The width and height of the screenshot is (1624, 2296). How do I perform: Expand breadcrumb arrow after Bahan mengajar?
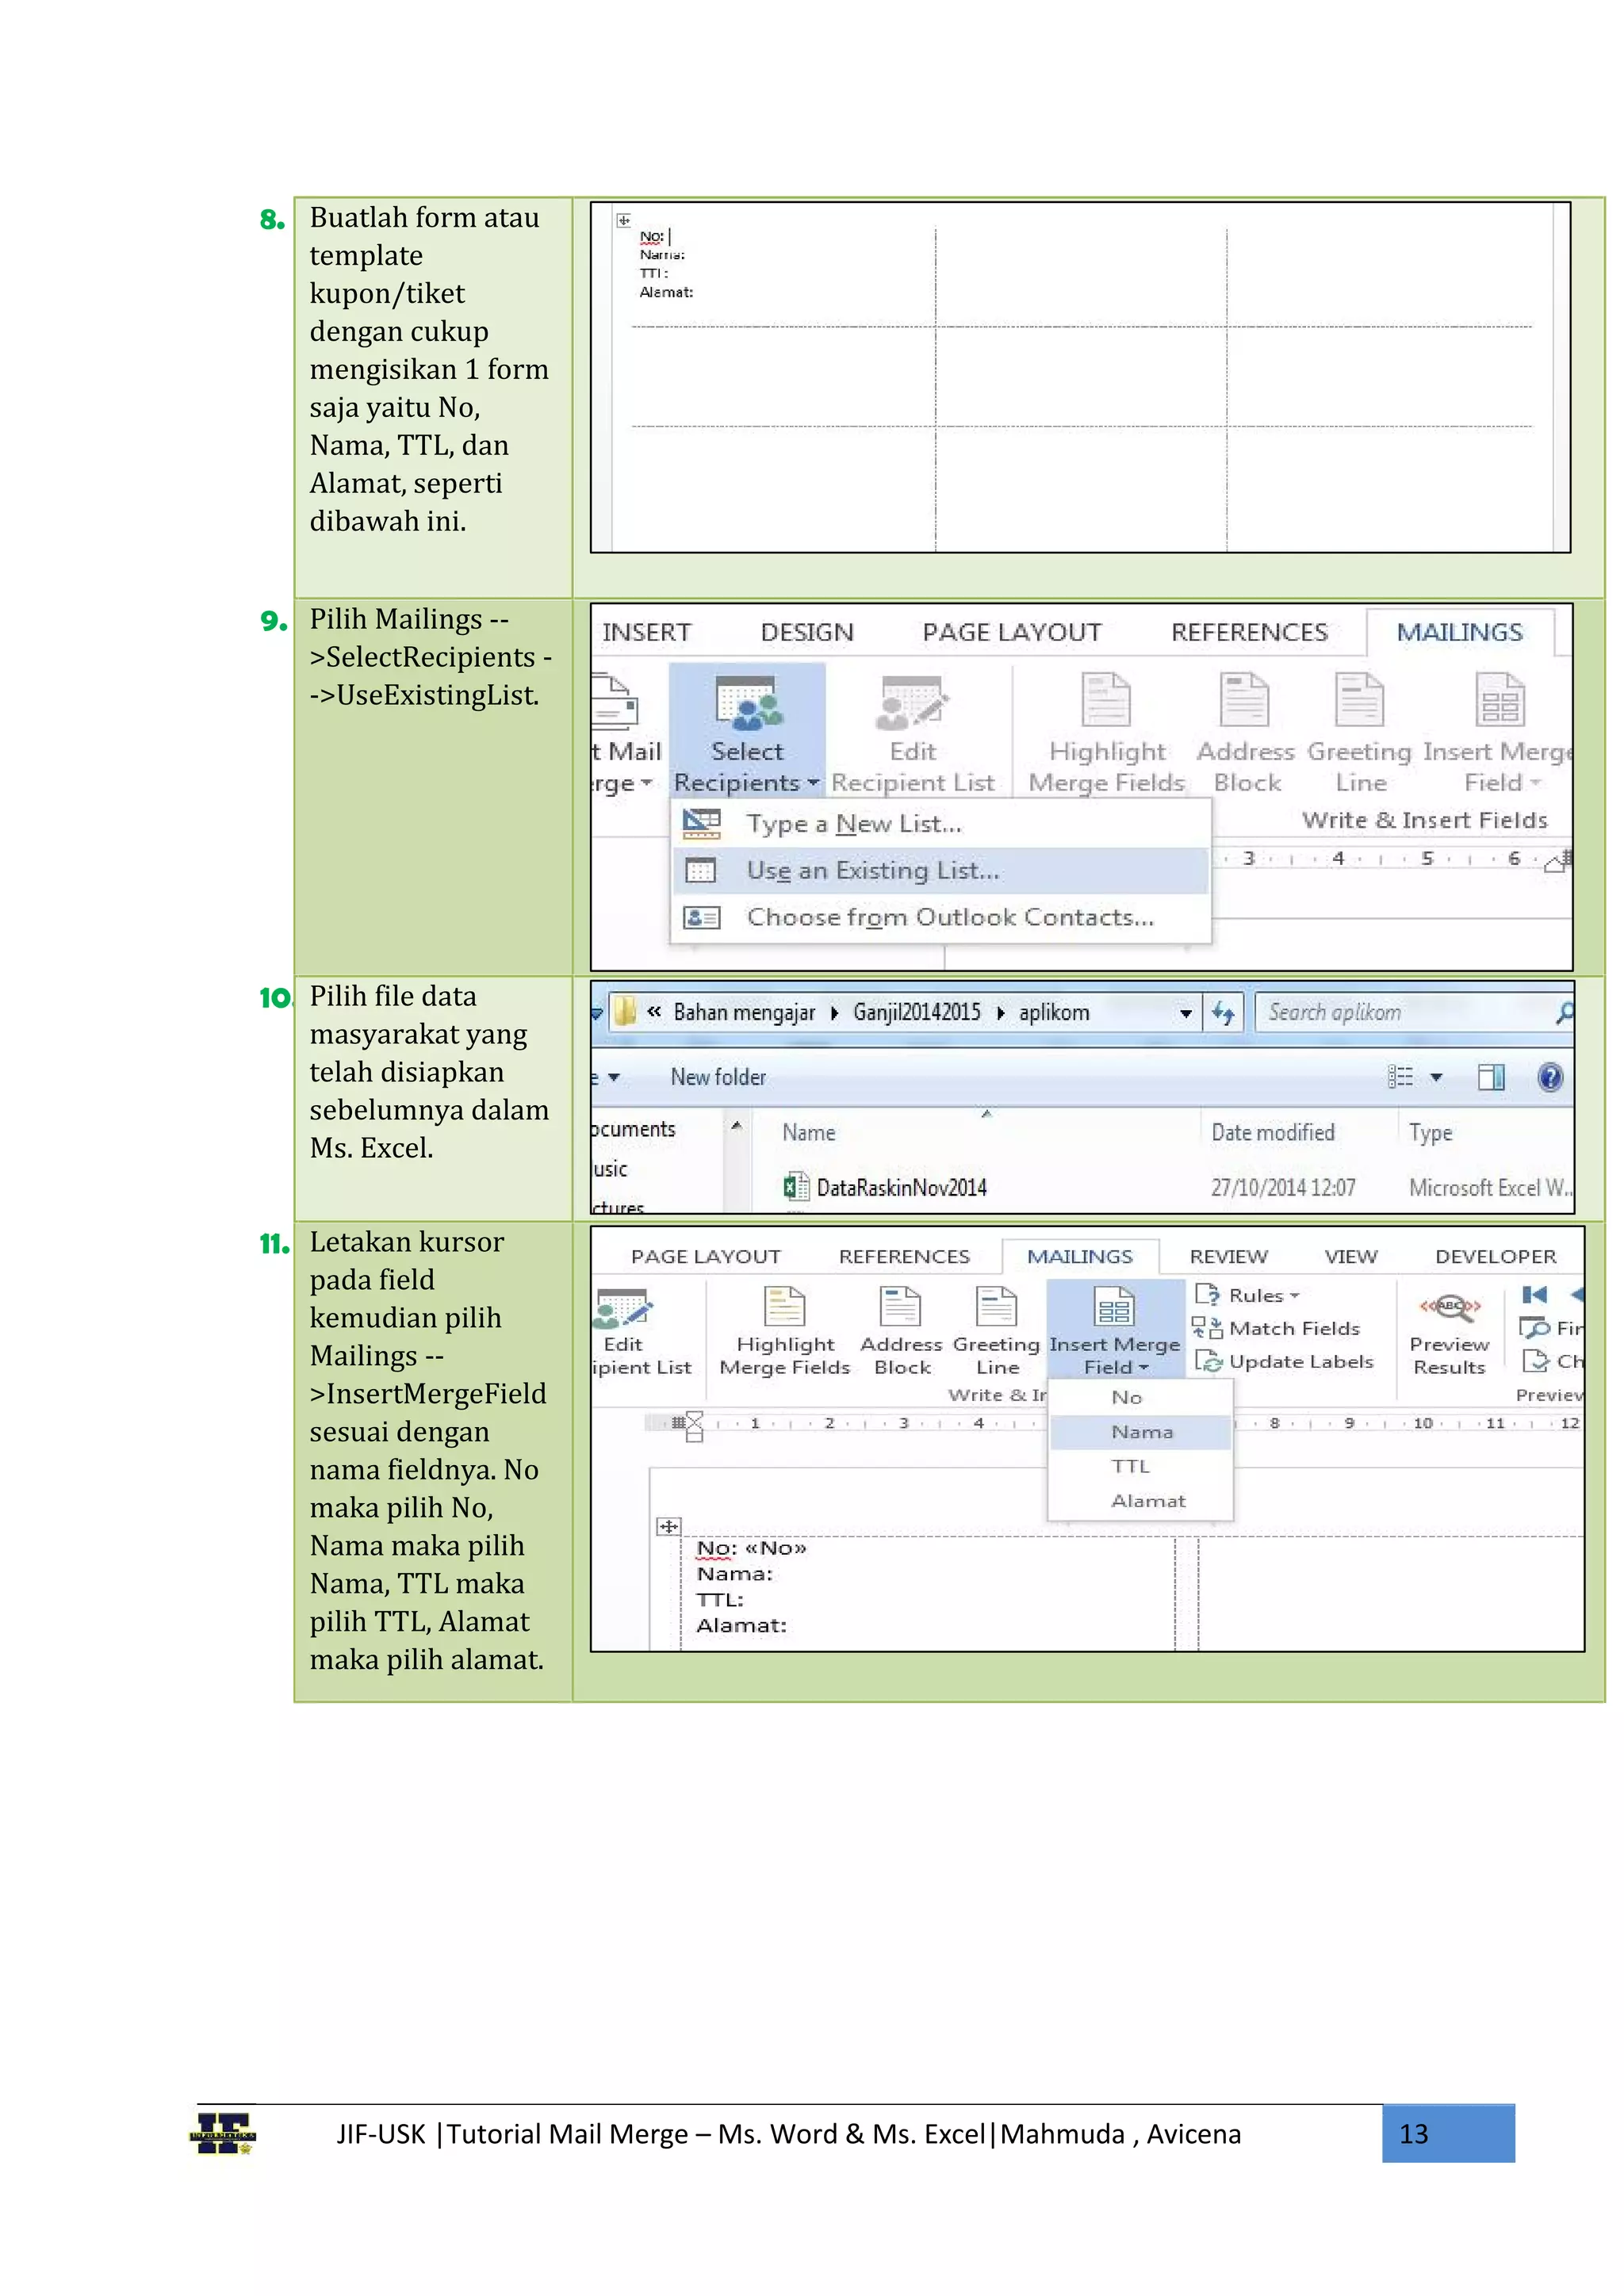pyautogui.click(x=834, y=1013)
